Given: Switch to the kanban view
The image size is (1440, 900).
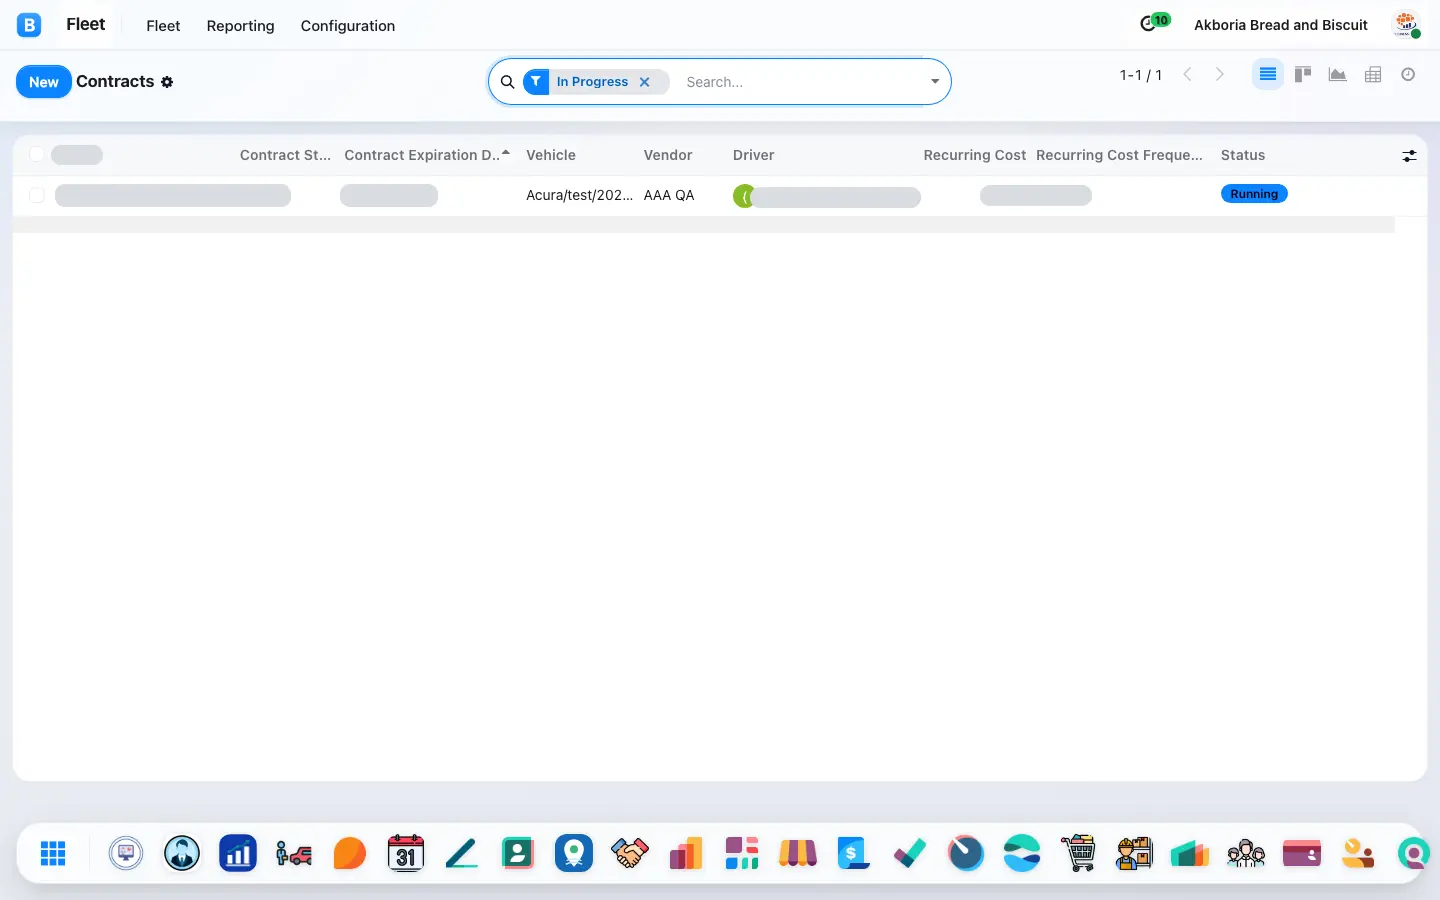Looking at the screenshot, I should click(1303, 75).
